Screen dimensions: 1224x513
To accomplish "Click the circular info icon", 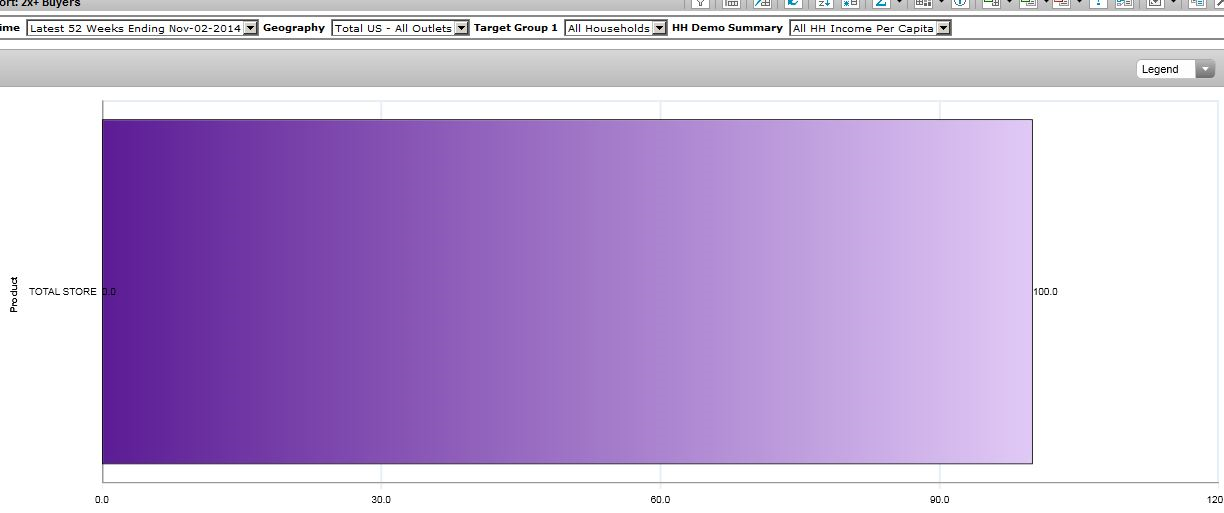I will point(960,3).
